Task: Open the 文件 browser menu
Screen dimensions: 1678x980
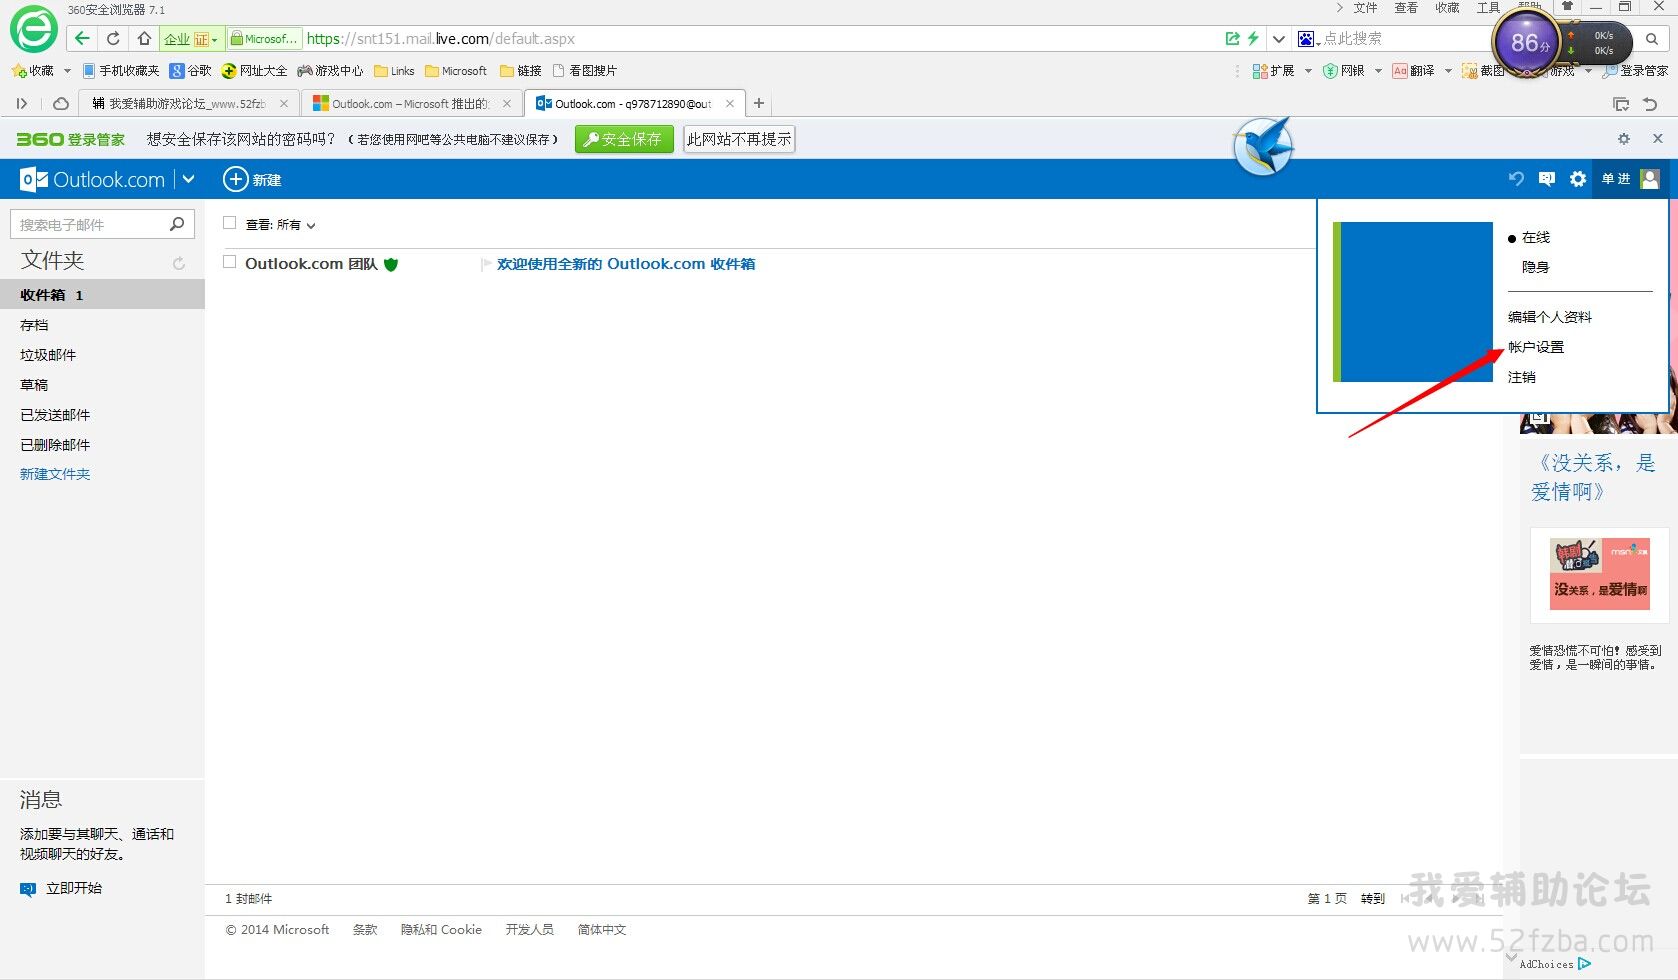Action: (x=1365, y=8)
